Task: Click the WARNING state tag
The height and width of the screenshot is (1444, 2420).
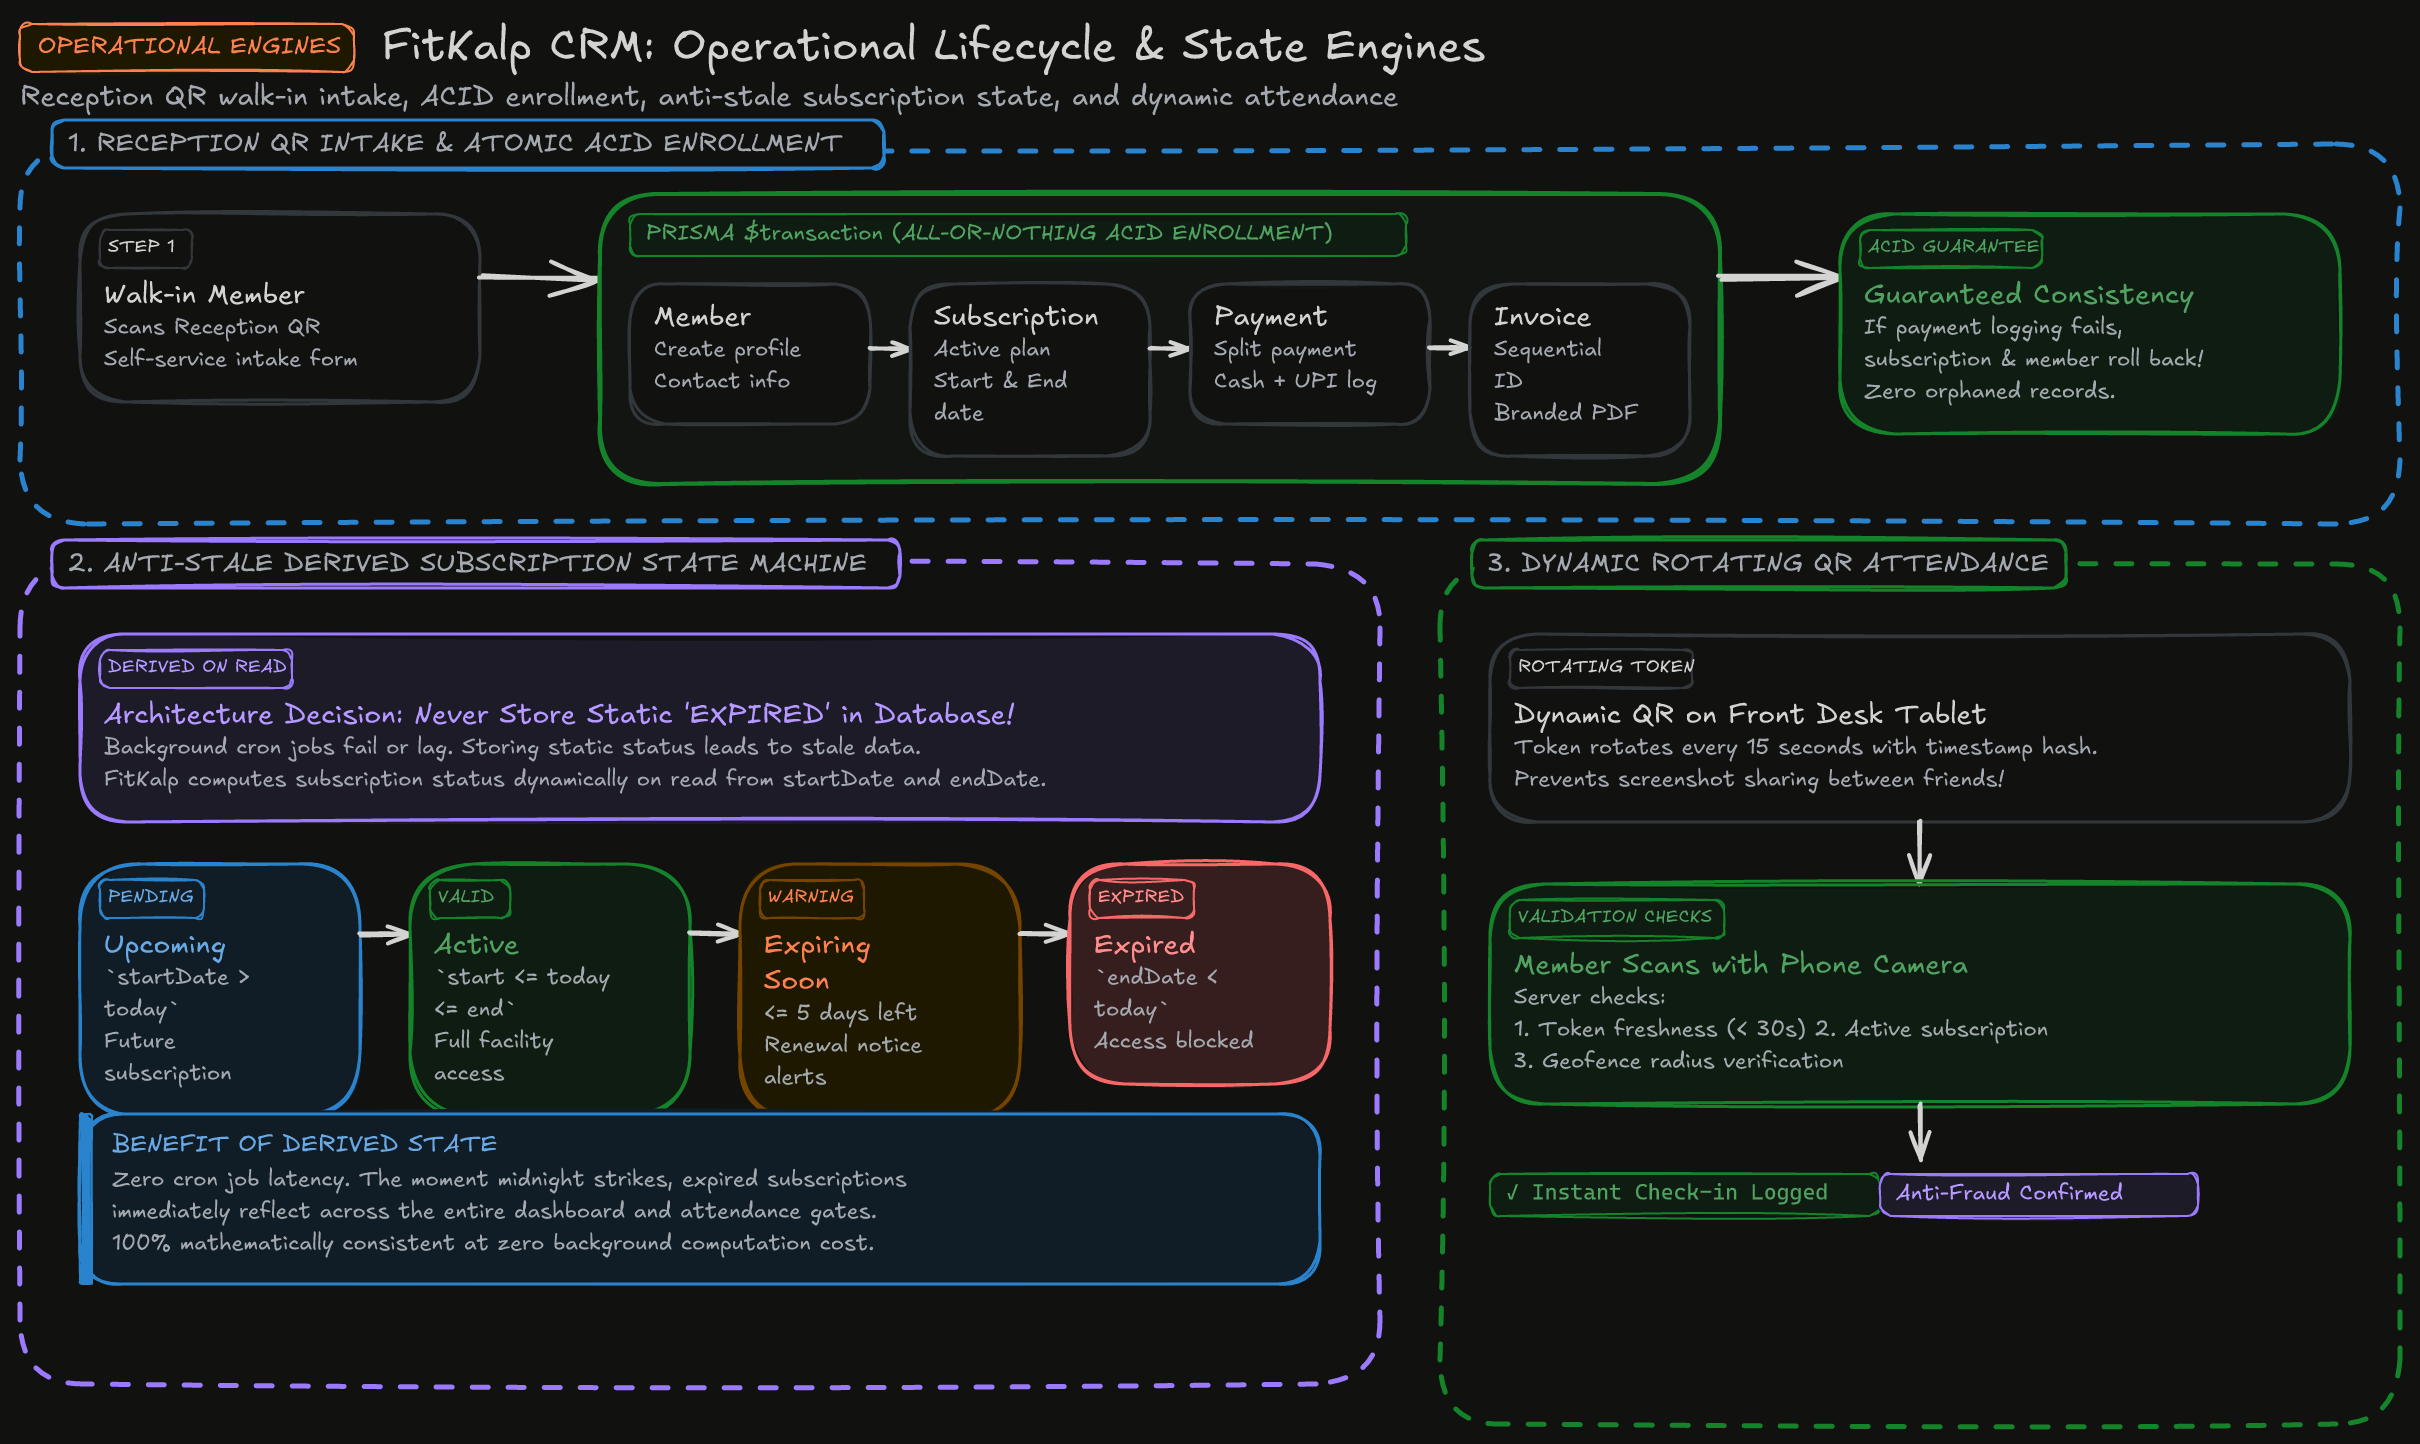Action: point(811,897)
